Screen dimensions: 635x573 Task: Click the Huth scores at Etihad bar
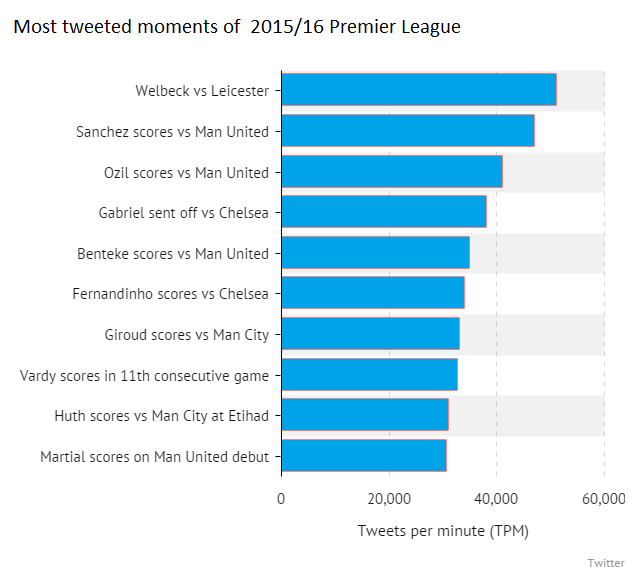tap(364, 415)
